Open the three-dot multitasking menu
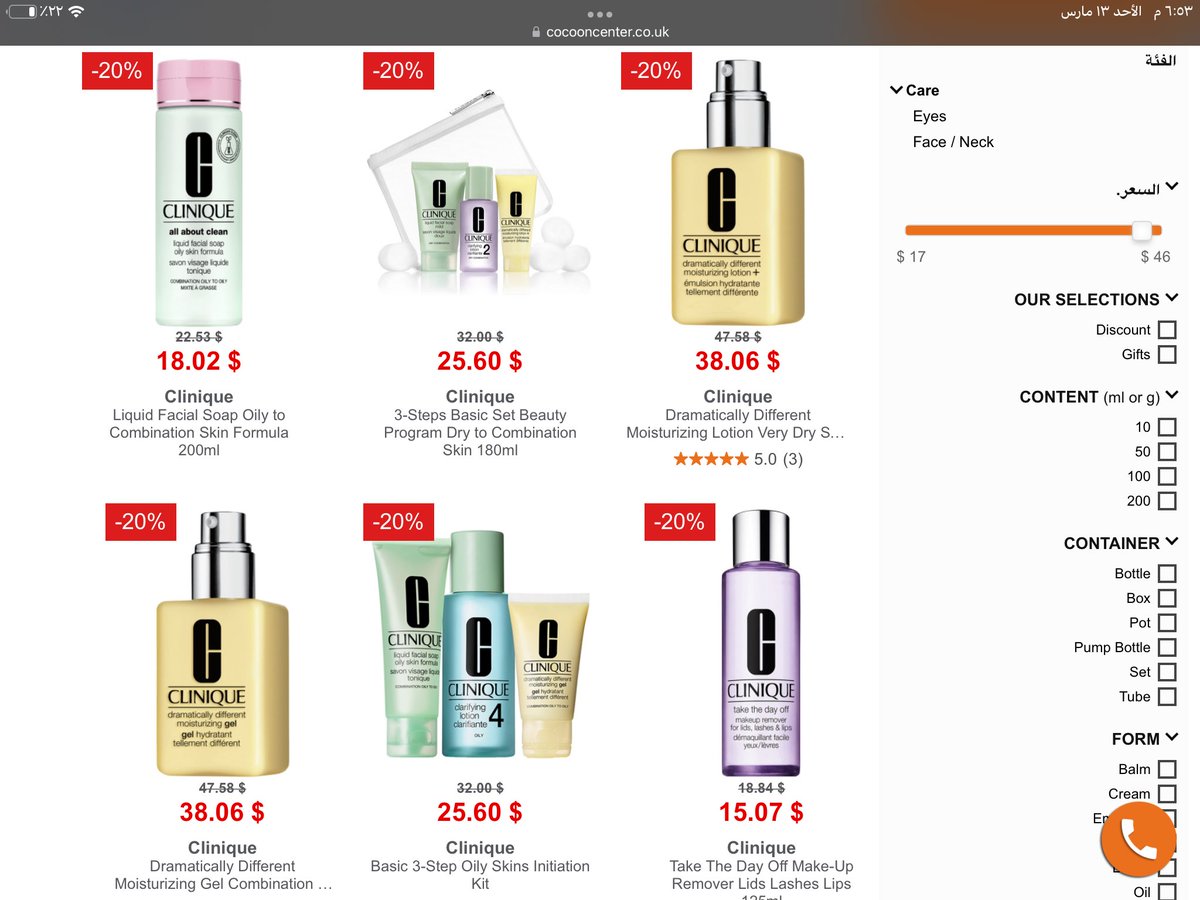The height and width of the screenshot is (900, 1200). (600, 14)
